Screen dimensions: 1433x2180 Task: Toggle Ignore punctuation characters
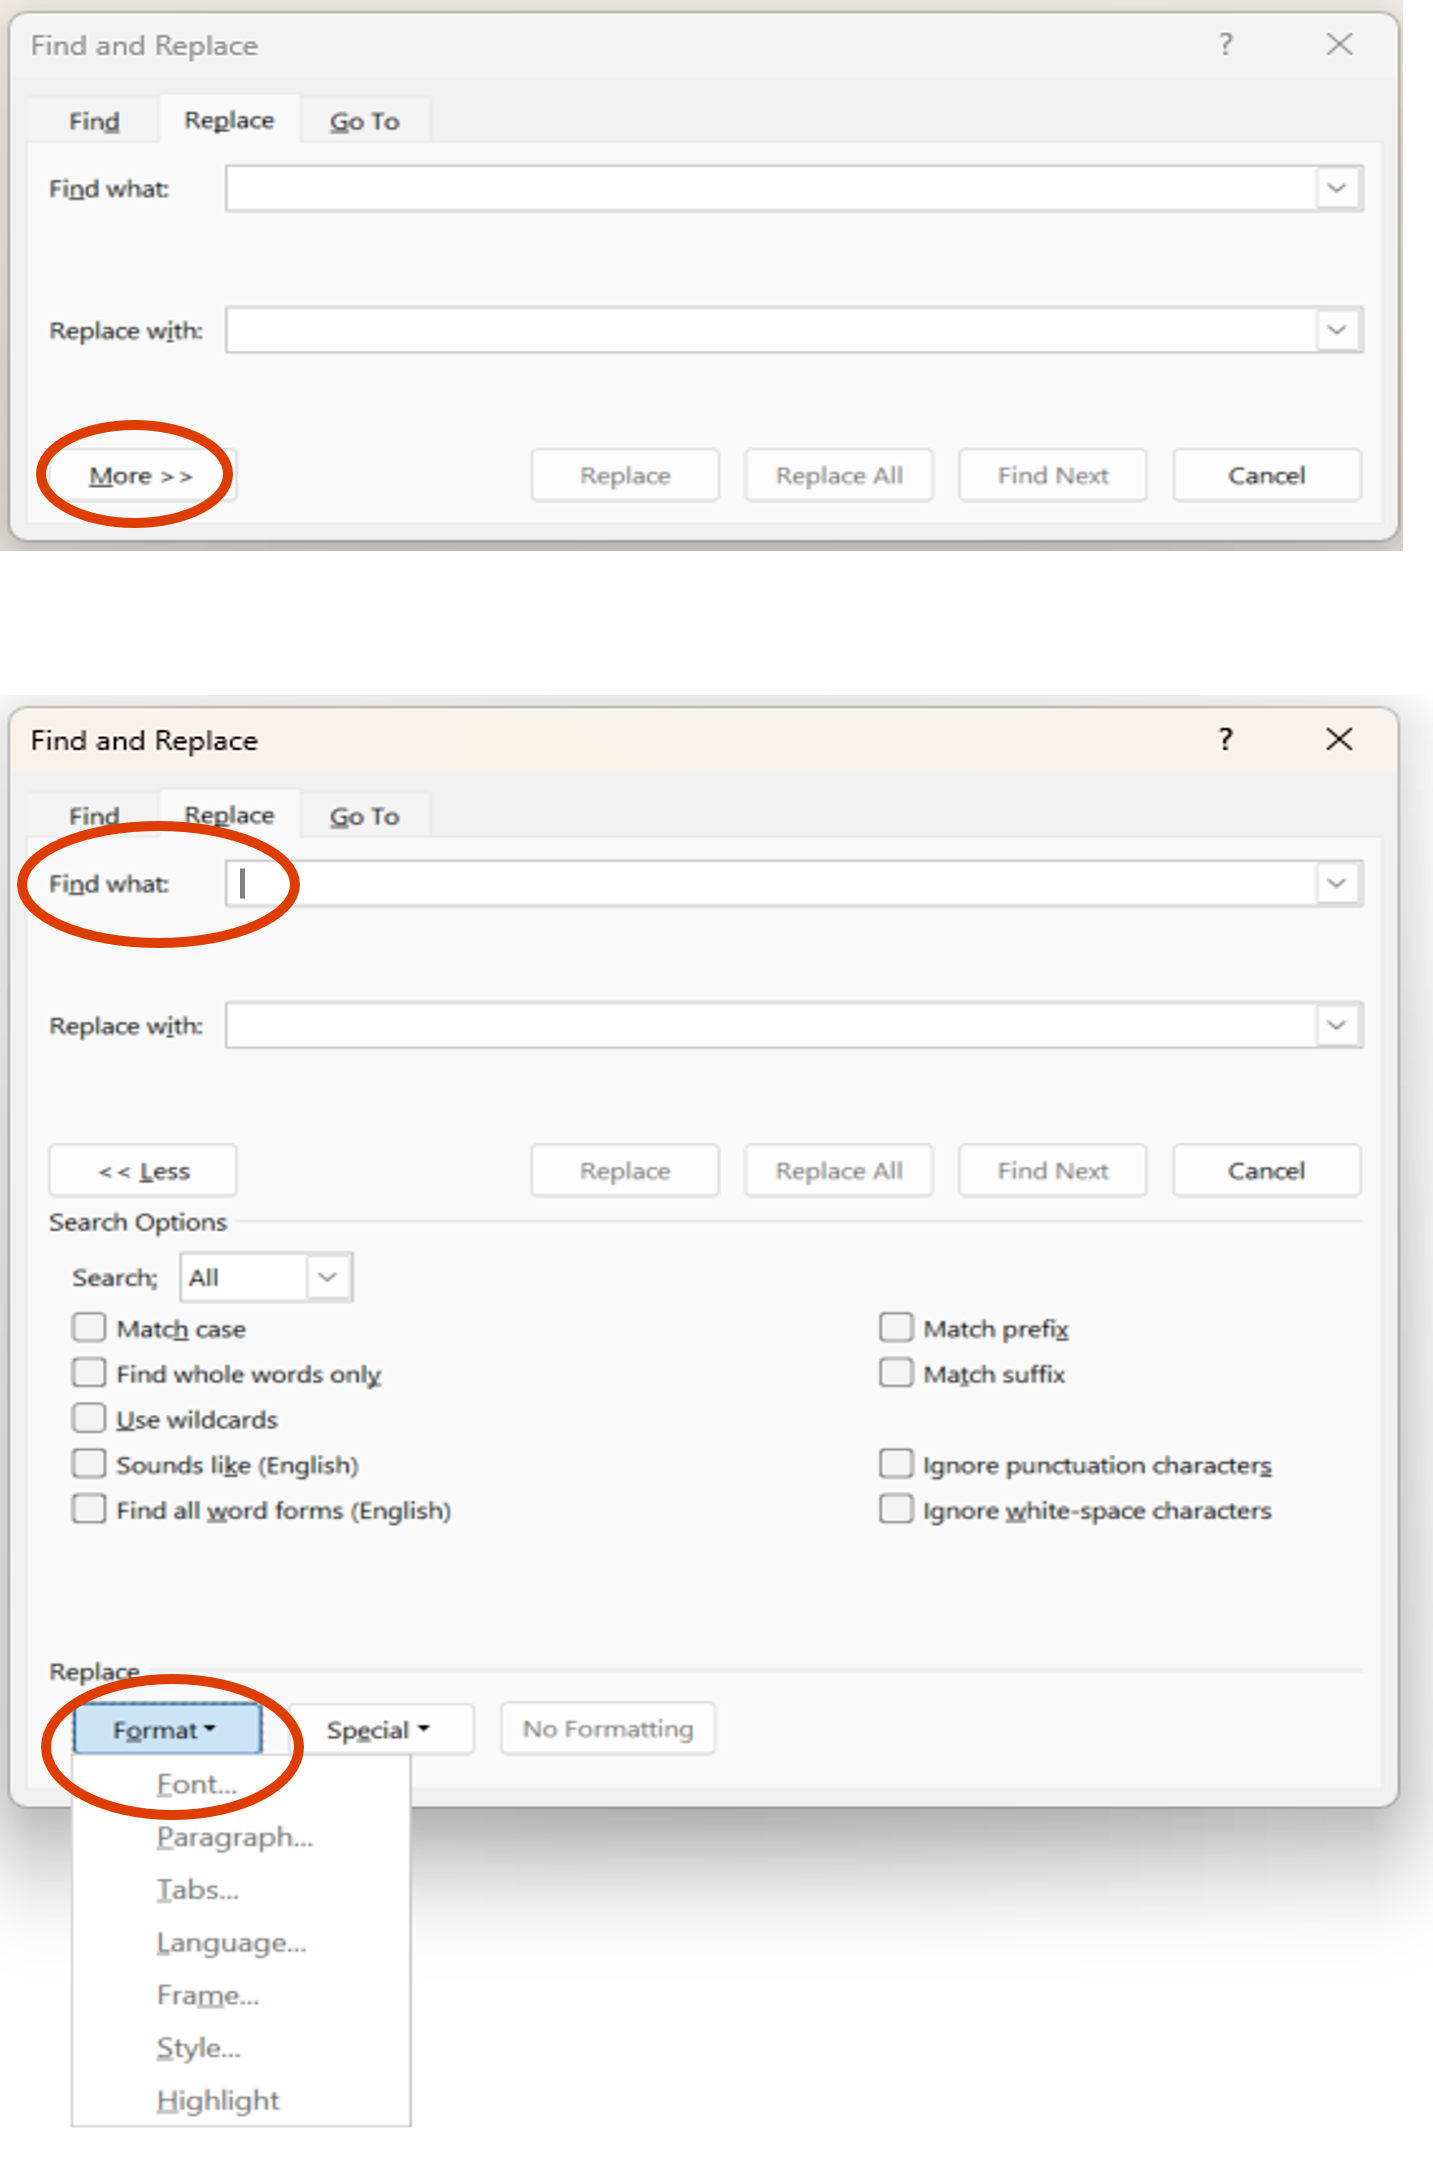pos(896,1464)
